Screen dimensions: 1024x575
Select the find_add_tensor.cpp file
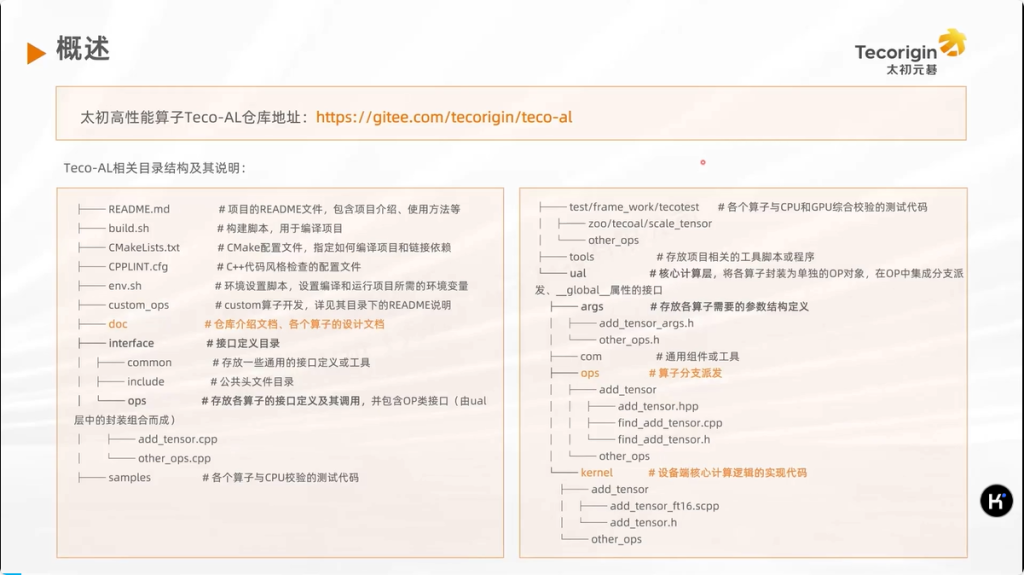point(669,423)
